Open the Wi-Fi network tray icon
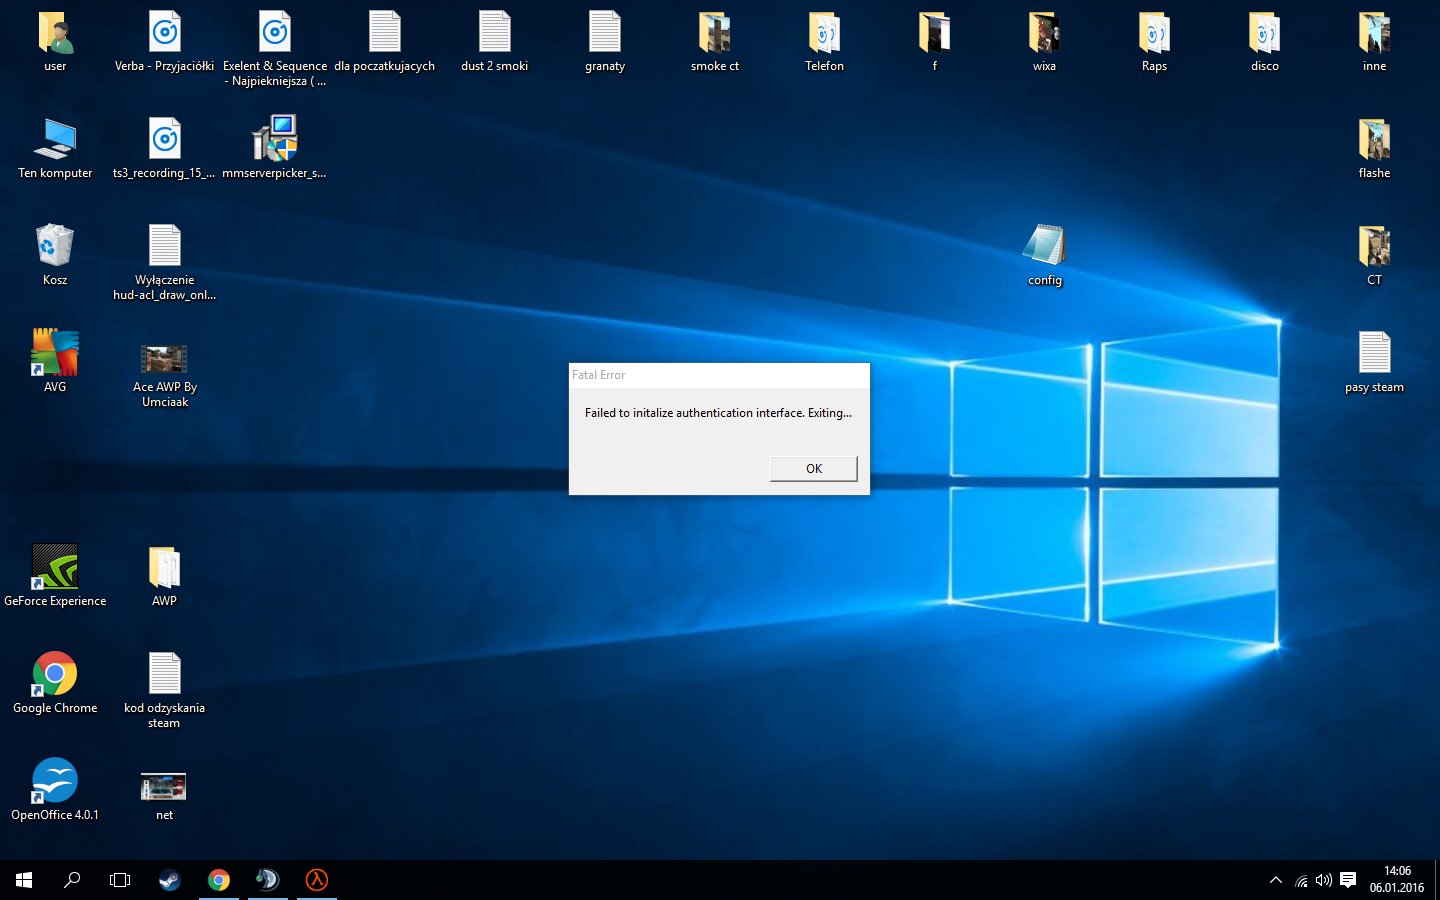This screenshot has width=1440, height=900. pyautogui.click(x=1301, y=880)
